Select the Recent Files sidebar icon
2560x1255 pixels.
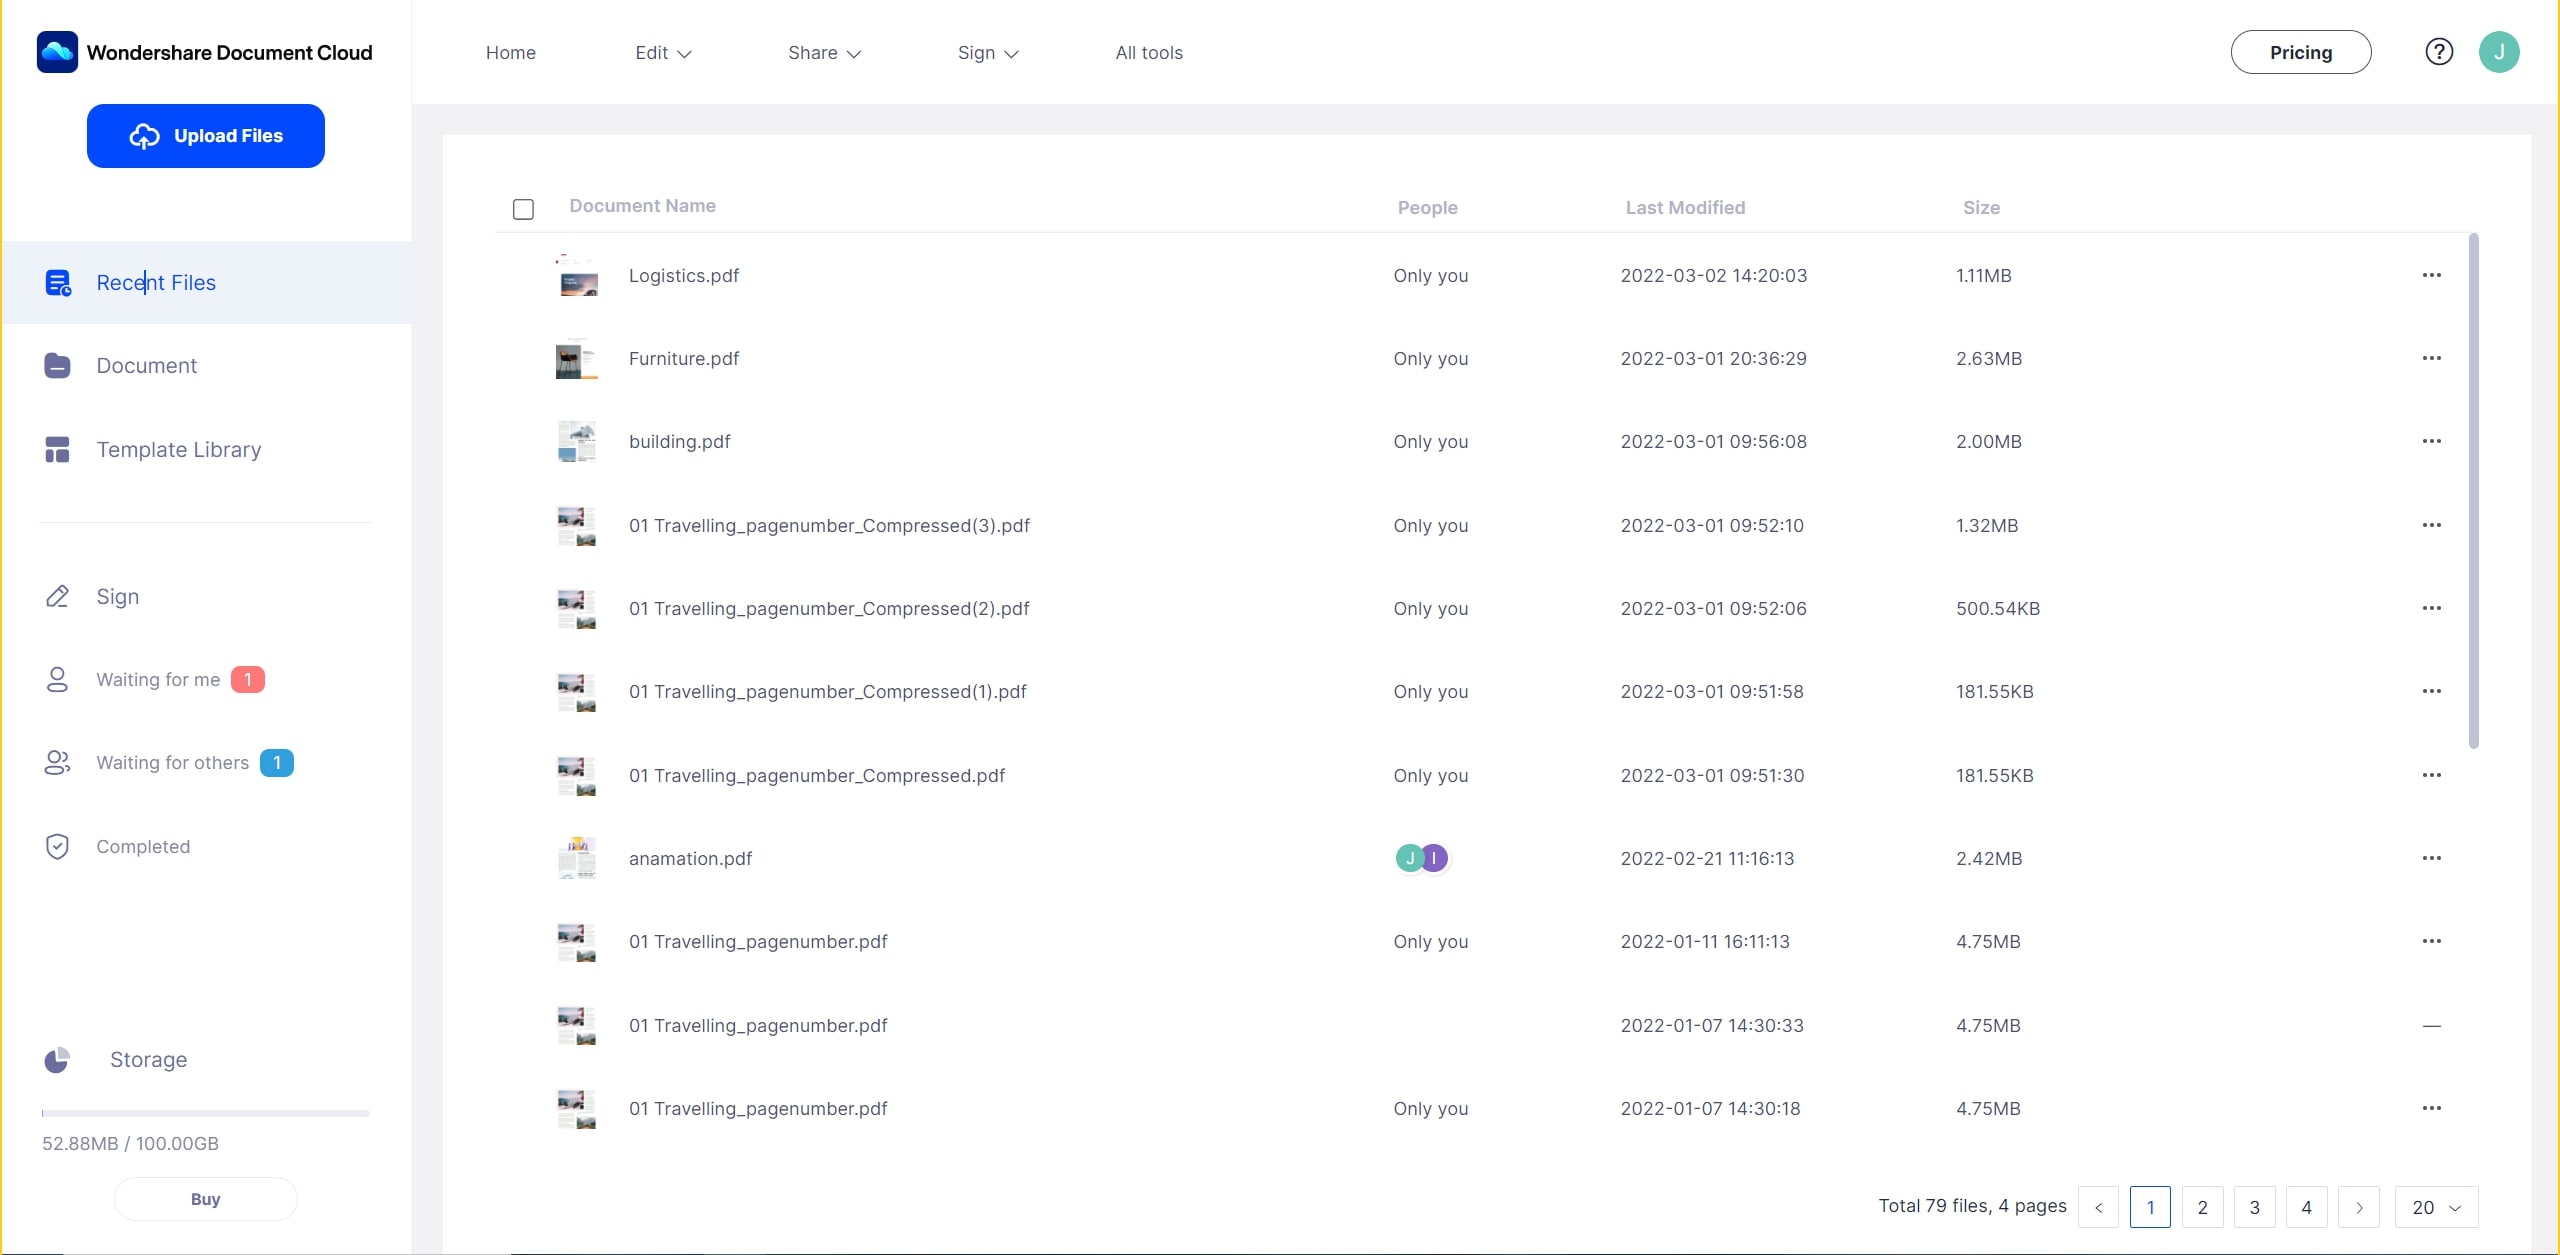(x=56, y=281)
